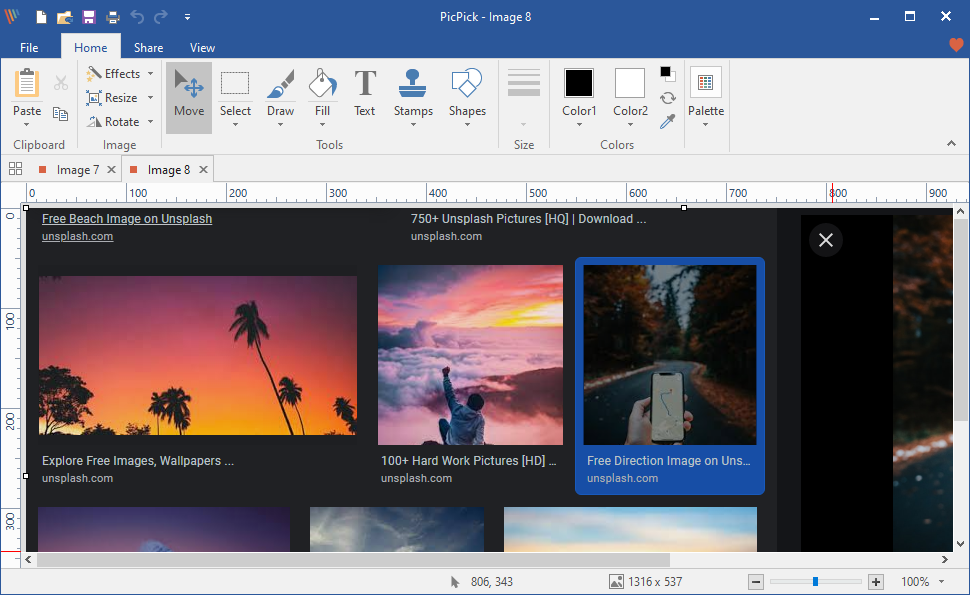Click the palm tree sunset thumbnail
The image size is (970, 595).
[x=198, y=356]
